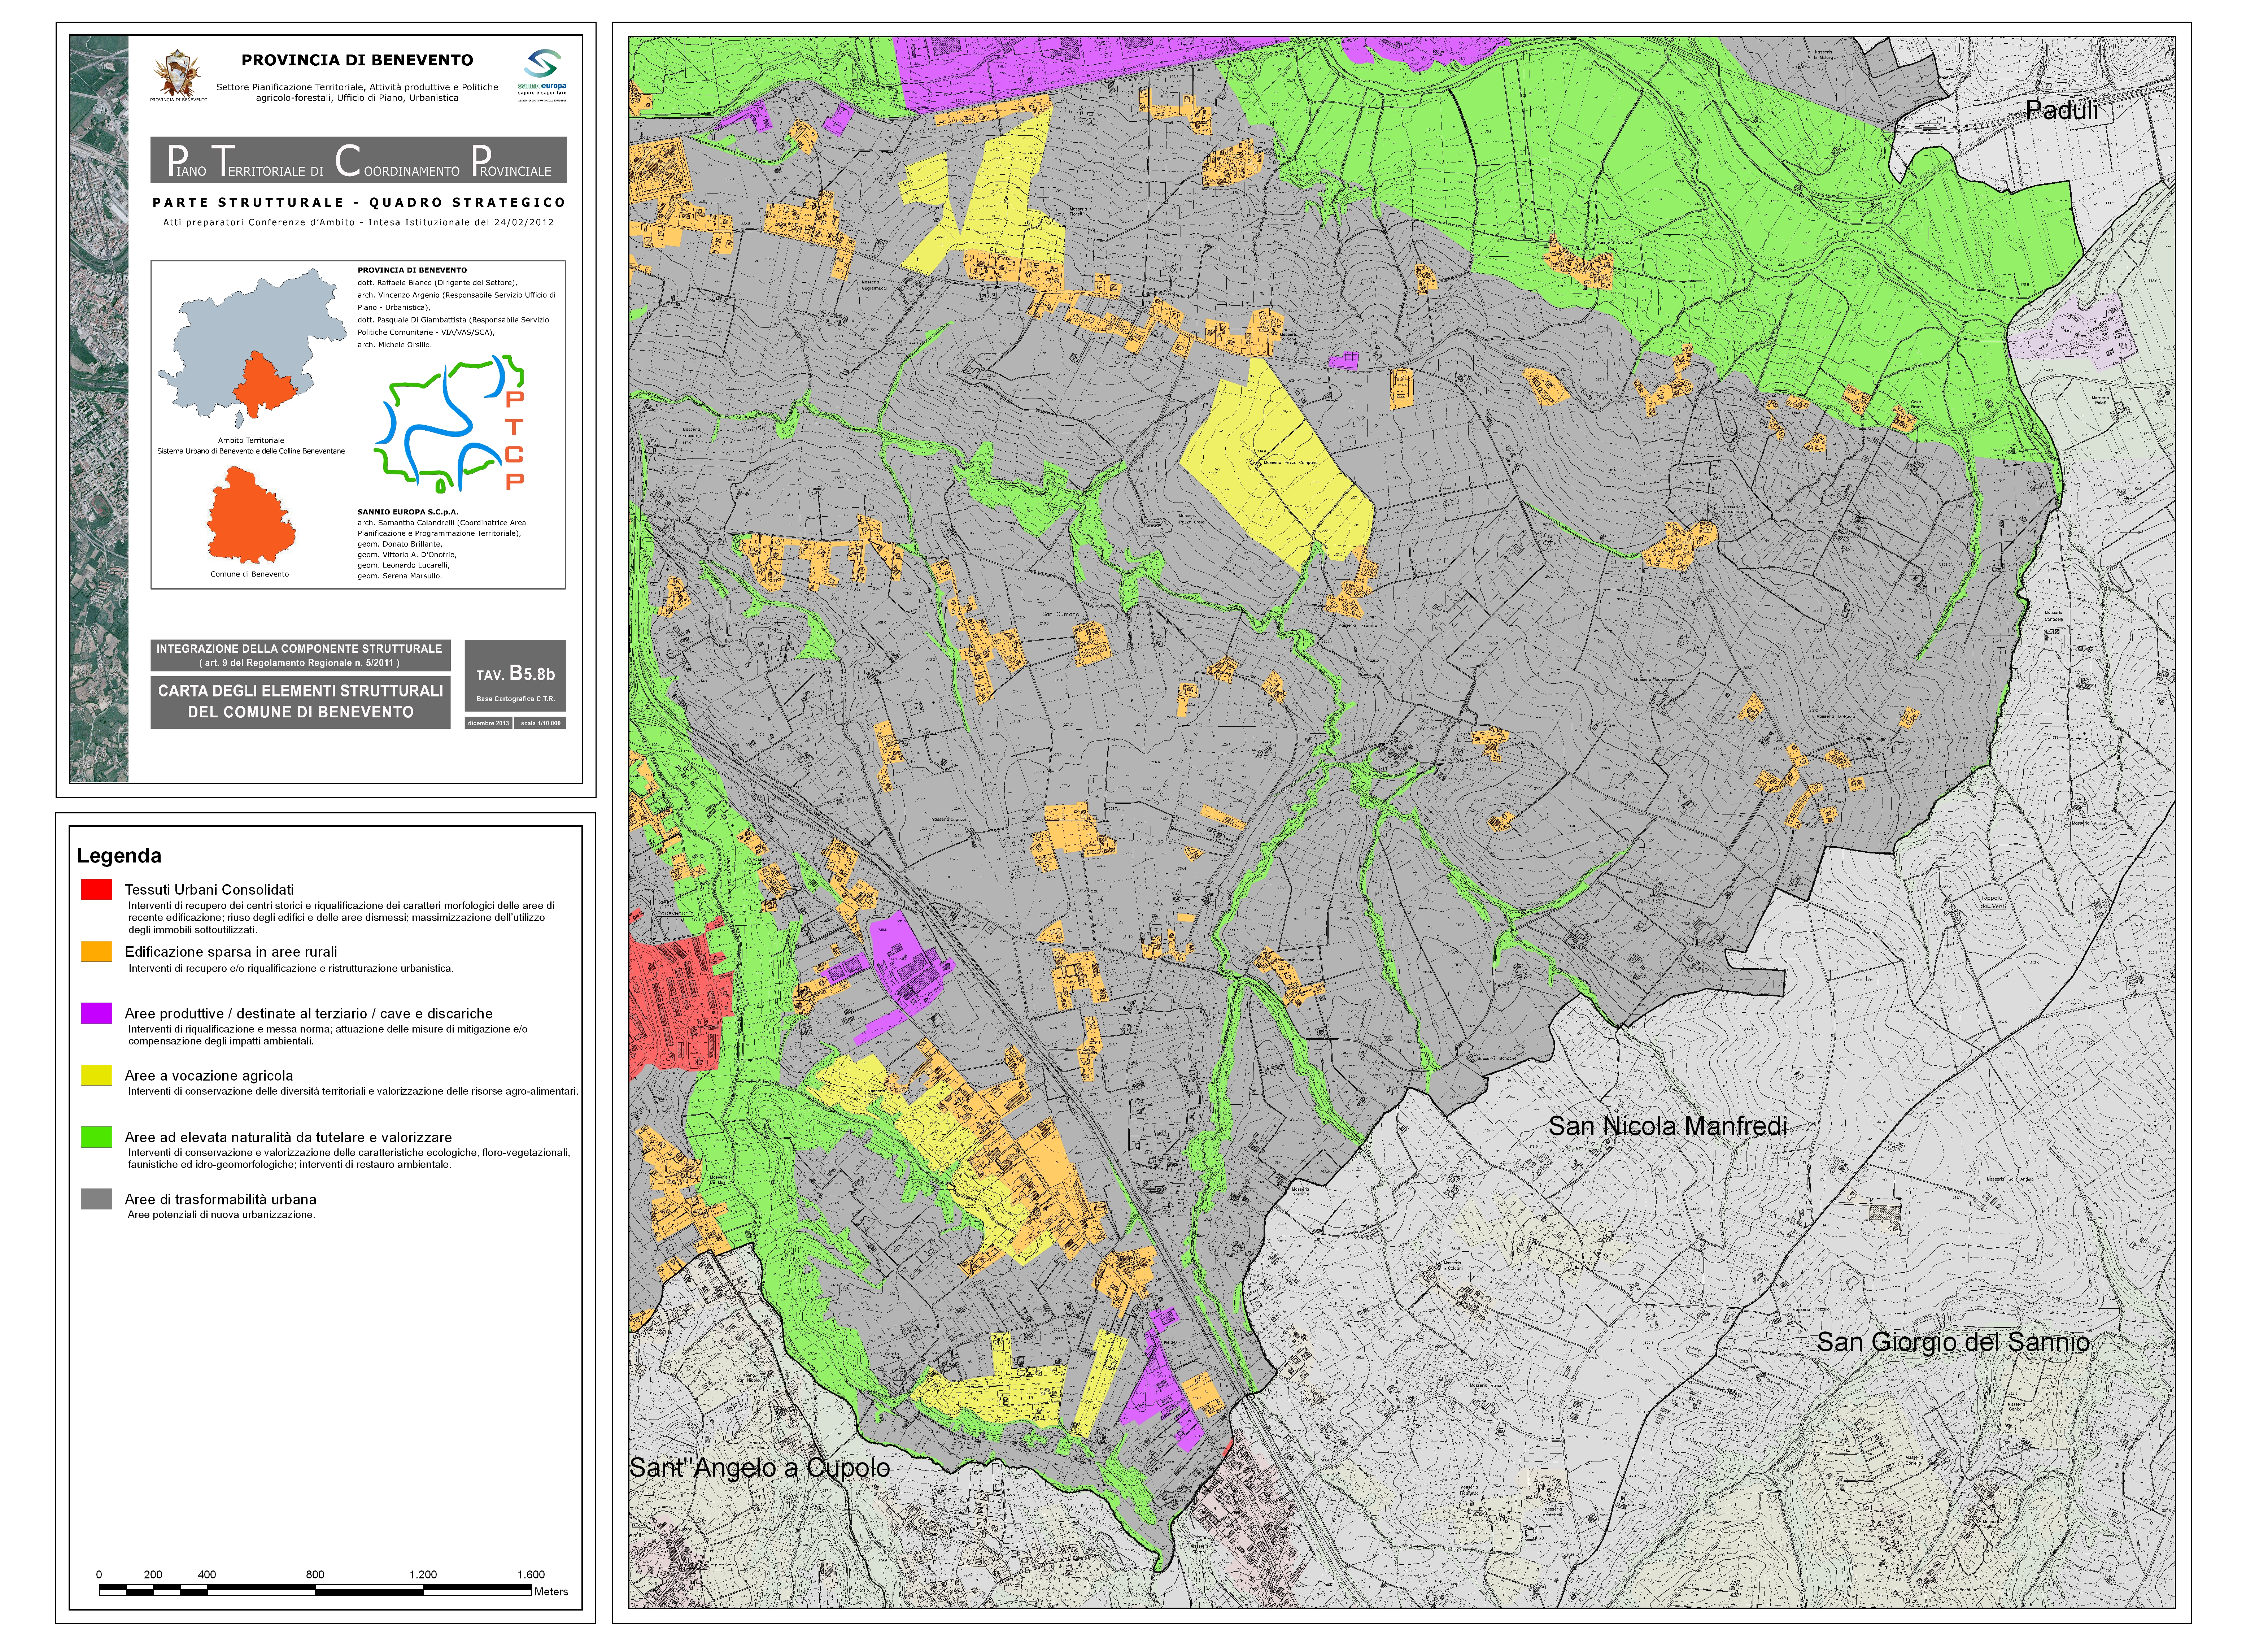Click 'PARTE STRUTTURALE - QUADRO STRATEGICO' text
Screen dimensions: 2268x1647
359,202
